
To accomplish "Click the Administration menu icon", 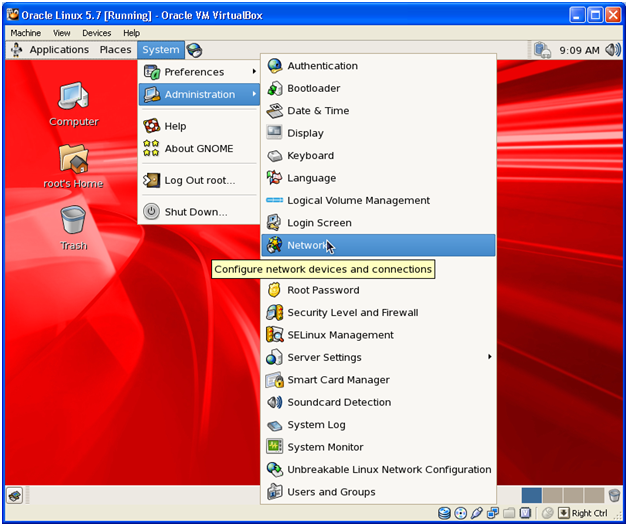I will pos(151,94).
